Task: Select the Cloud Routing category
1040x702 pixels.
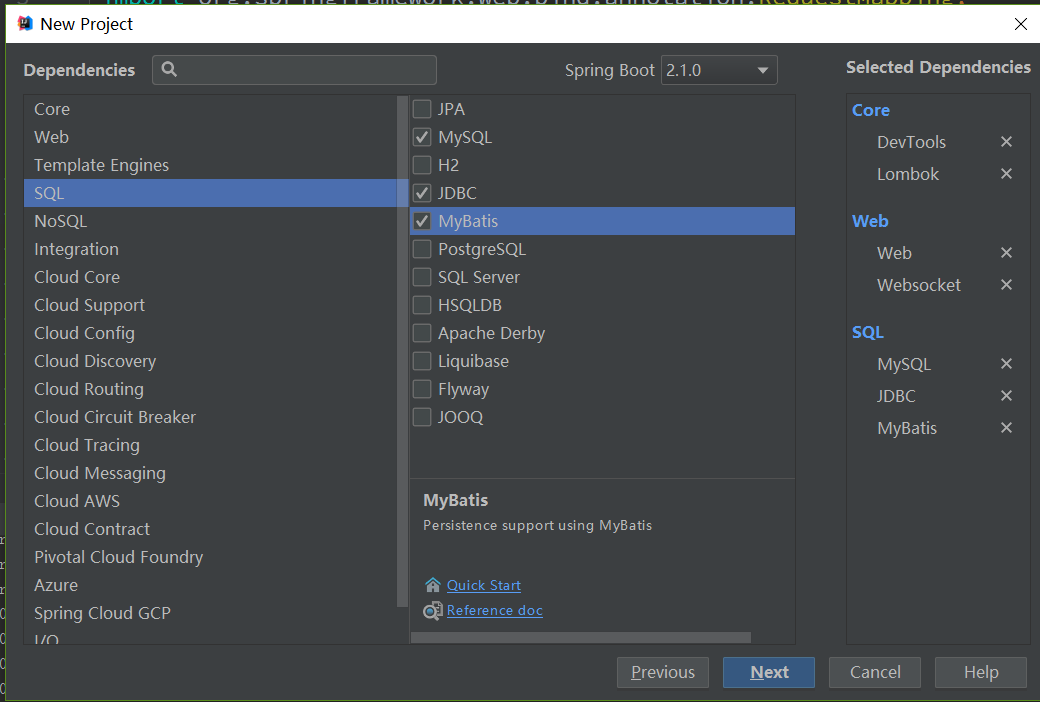Action: [210, 389]
